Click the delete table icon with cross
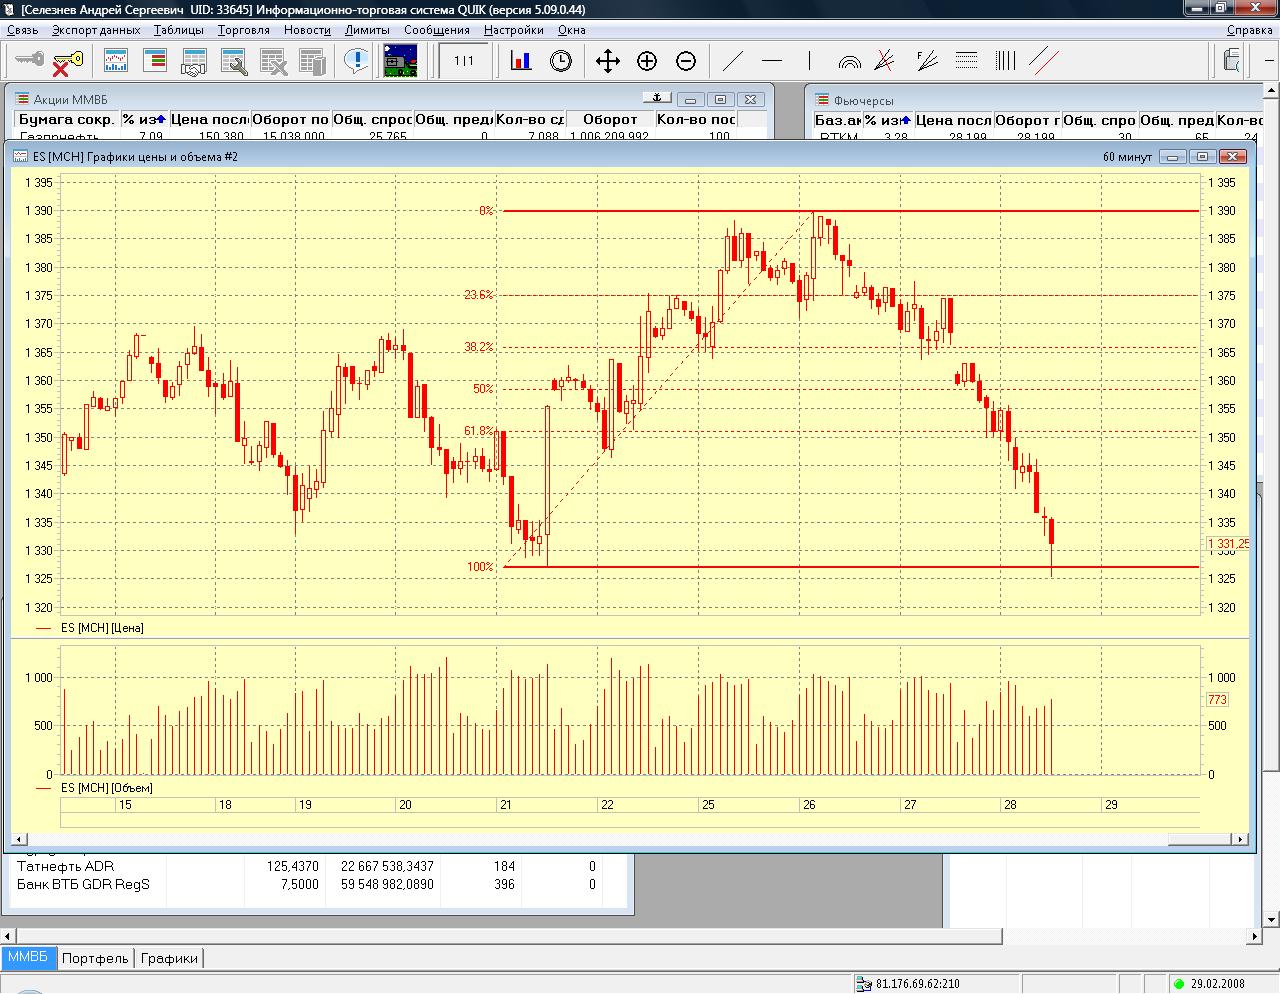The height and width of the screenshot is (994, 1280). pyautogui.click(x=274, y=61)
